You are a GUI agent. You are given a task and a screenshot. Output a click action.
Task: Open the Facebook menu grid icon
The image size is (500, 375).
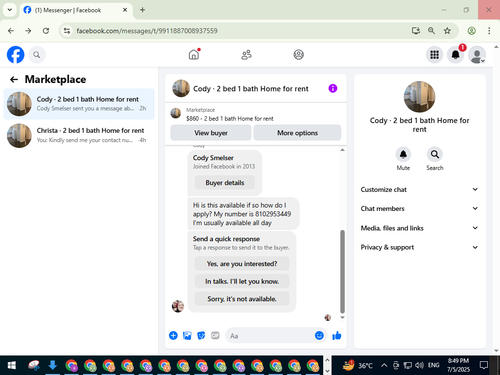(x=434, y=55)
